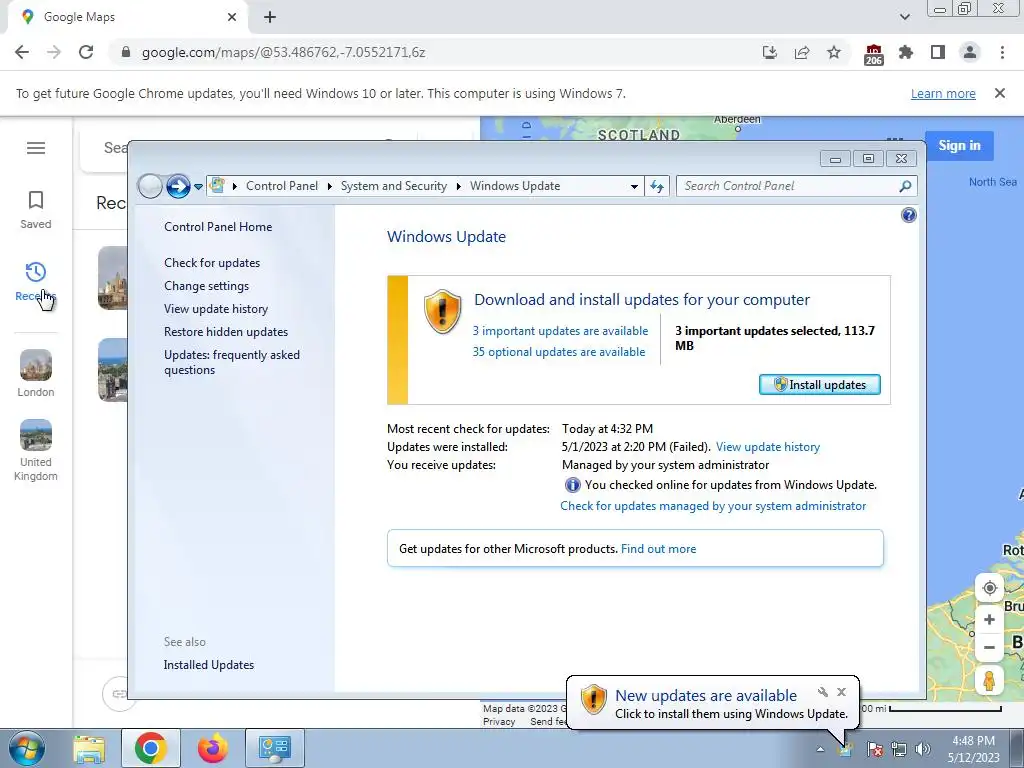Click the Chrome back arrow
The height and width of the screenshot is (768, 1024).
coord(22,52)
